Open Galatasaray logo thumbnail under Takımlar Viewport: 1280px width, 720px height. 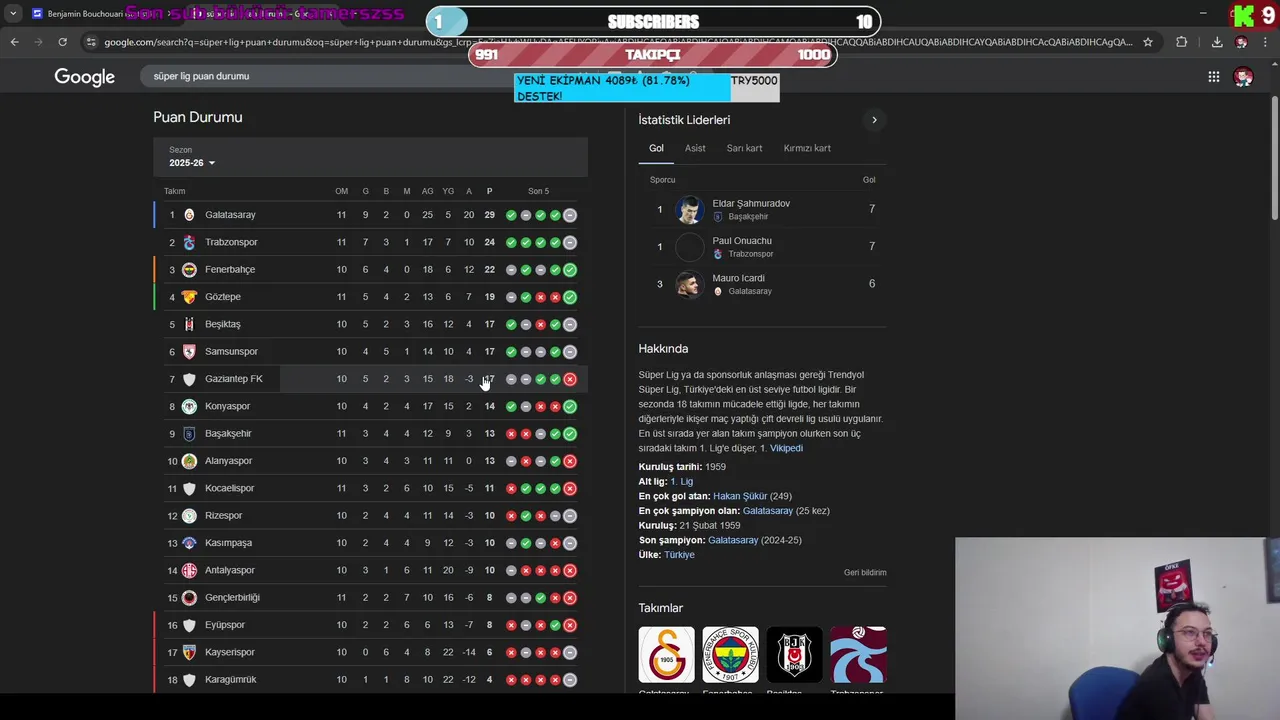coord(666,655)
